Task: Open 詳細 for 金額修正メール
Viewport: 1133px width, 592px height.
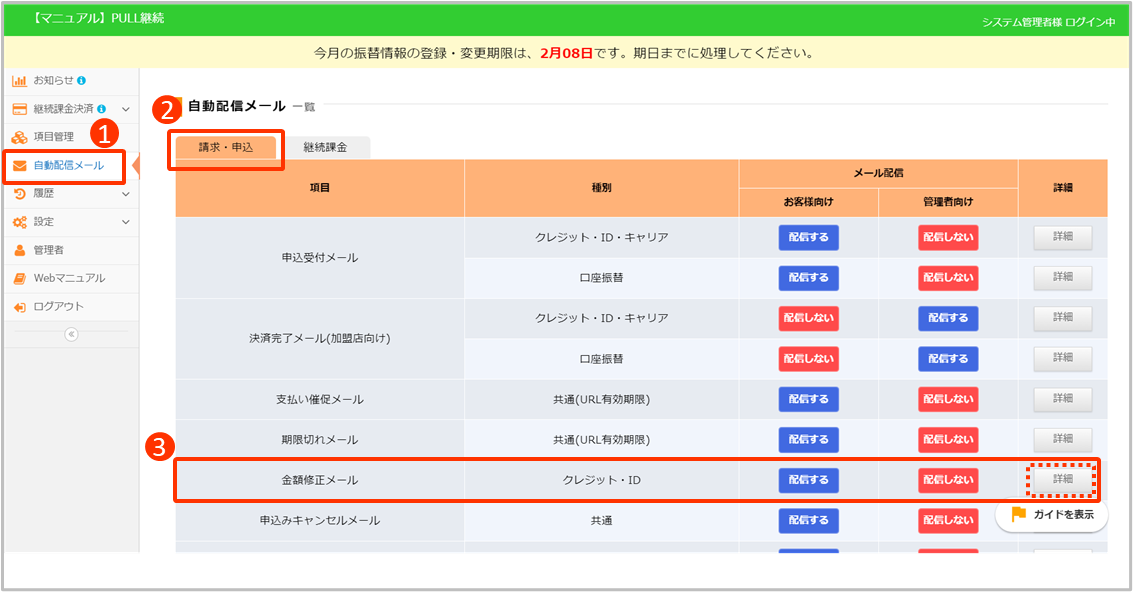Action: pyautogui.click(x=1062, y=480)
